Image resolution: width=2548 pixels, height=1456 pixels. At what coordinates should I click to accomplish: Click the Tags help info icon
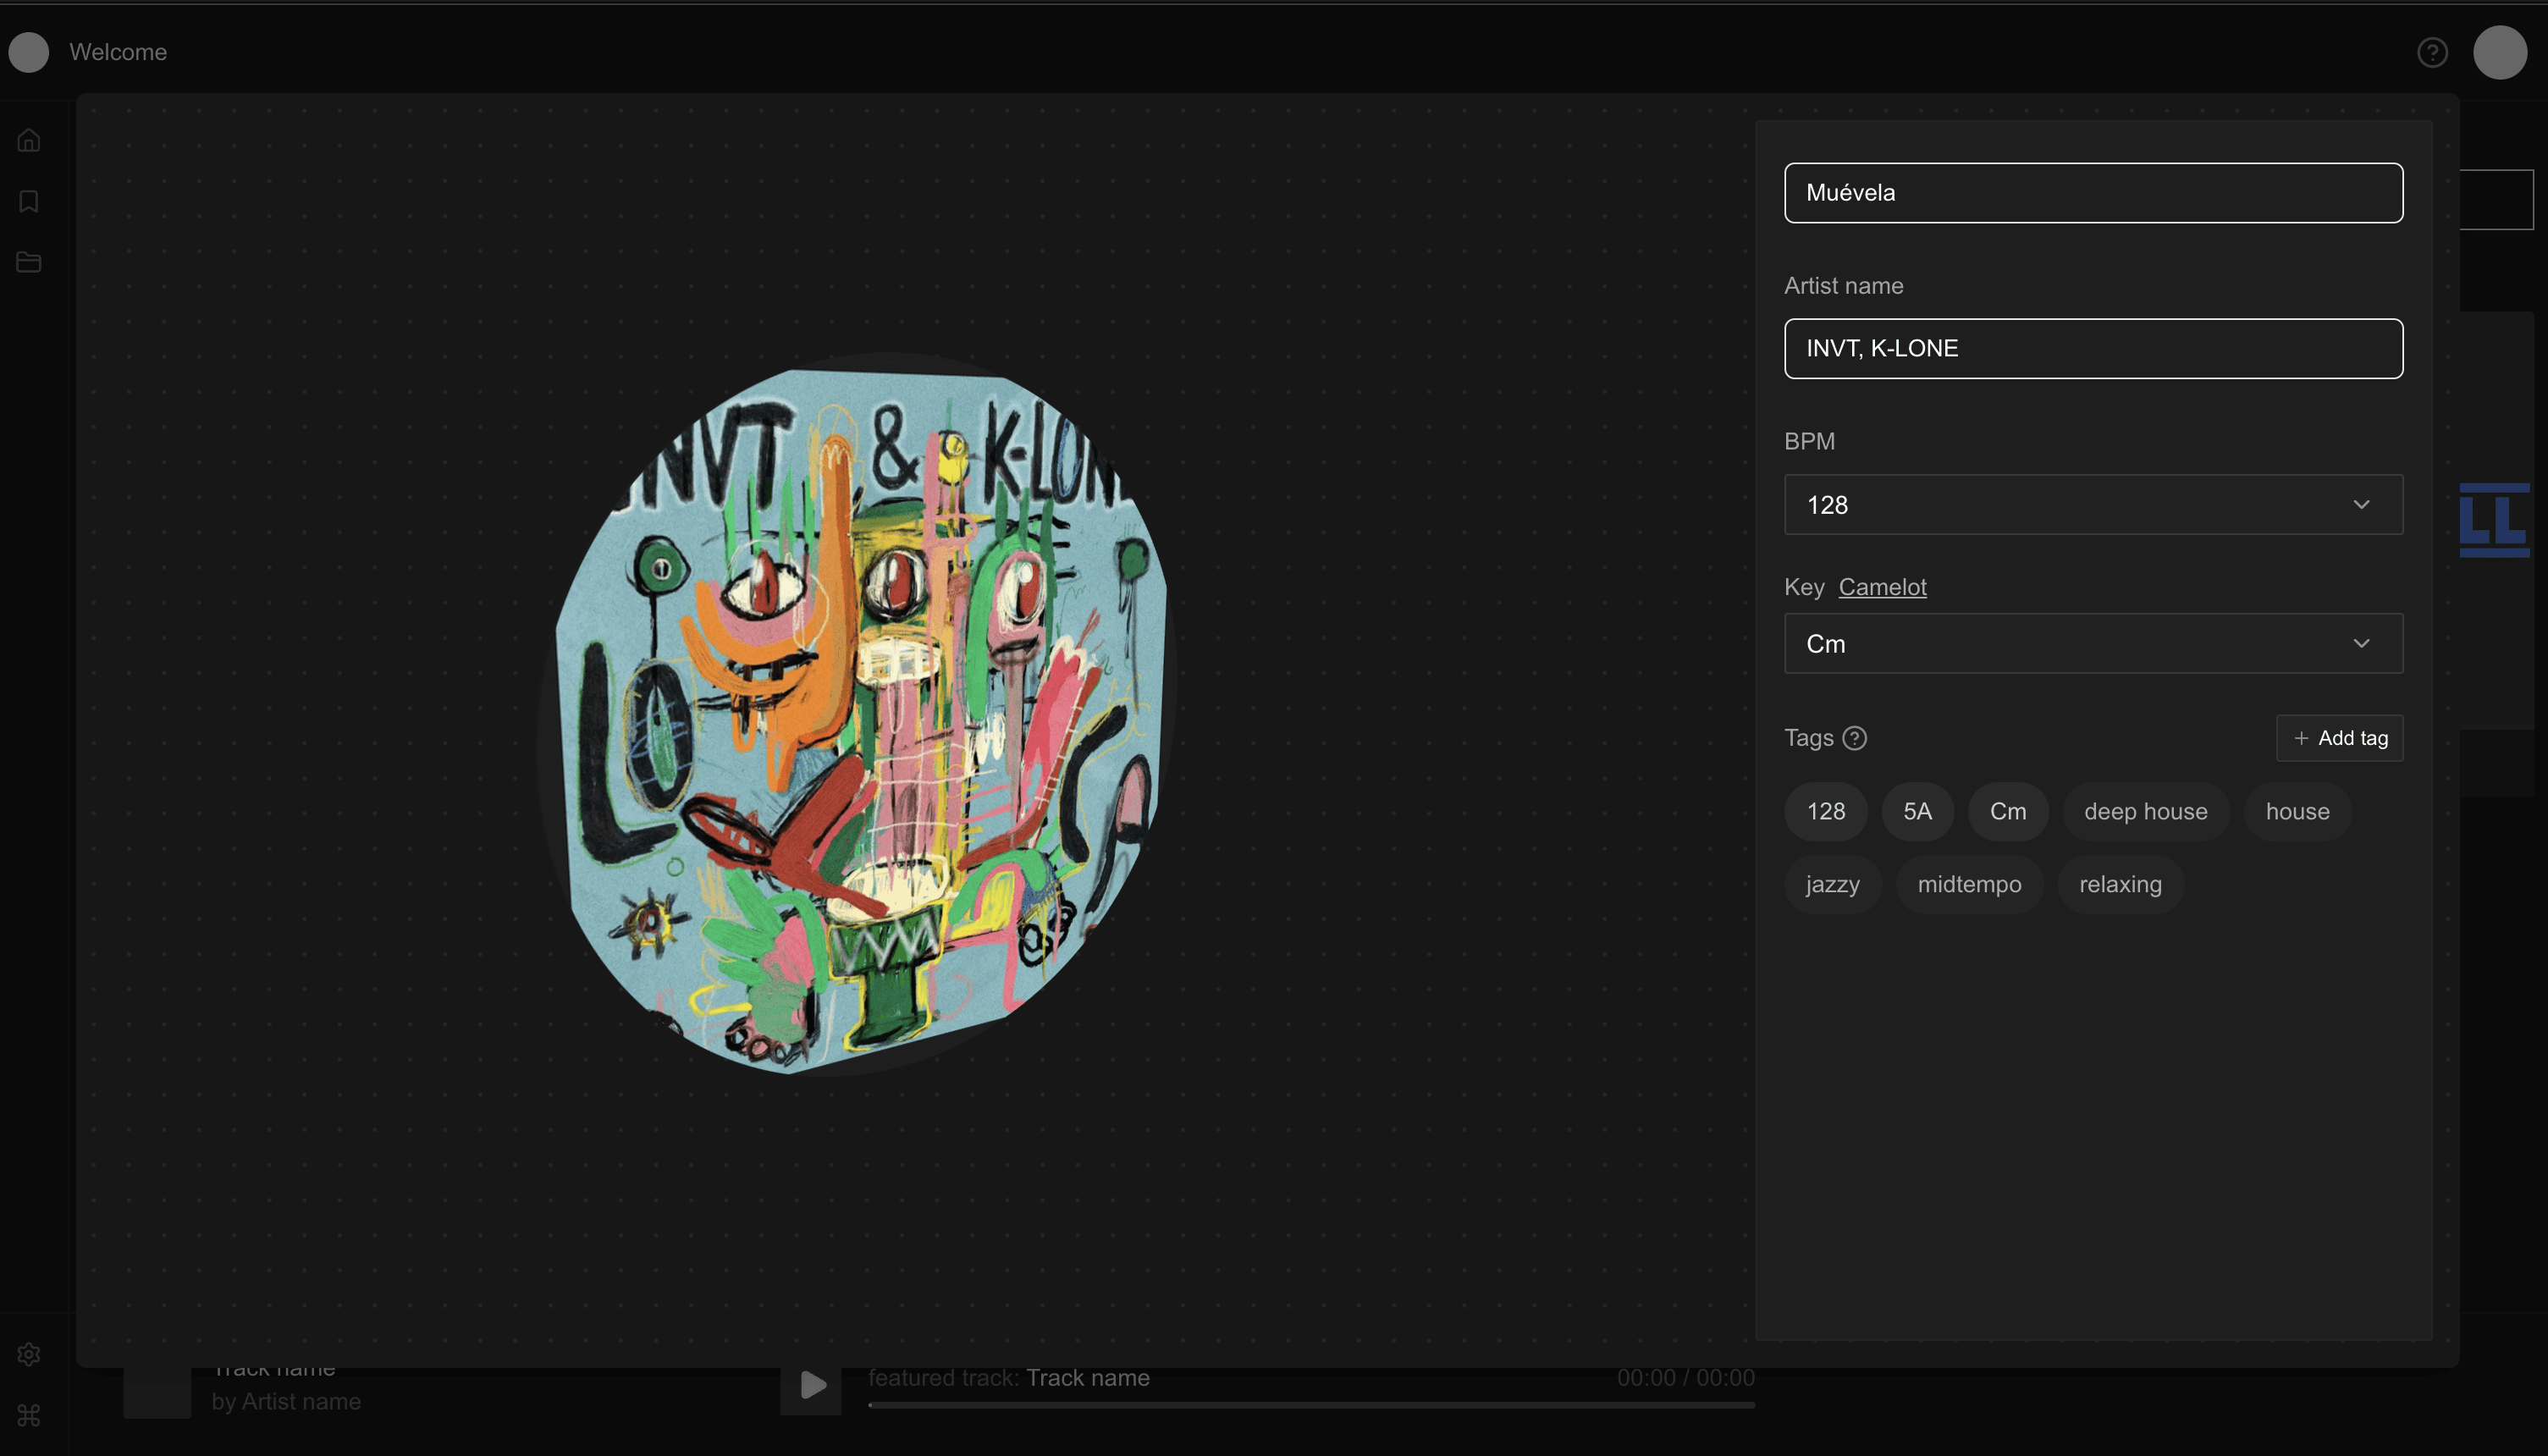coord(1855,738)
